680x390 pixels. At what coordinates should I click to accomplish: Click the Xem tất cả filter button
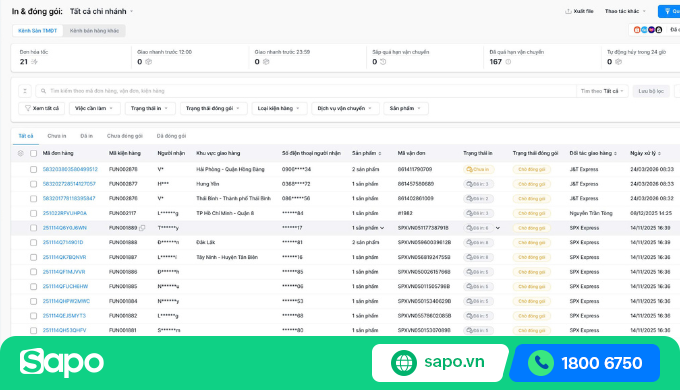[42, 108]
